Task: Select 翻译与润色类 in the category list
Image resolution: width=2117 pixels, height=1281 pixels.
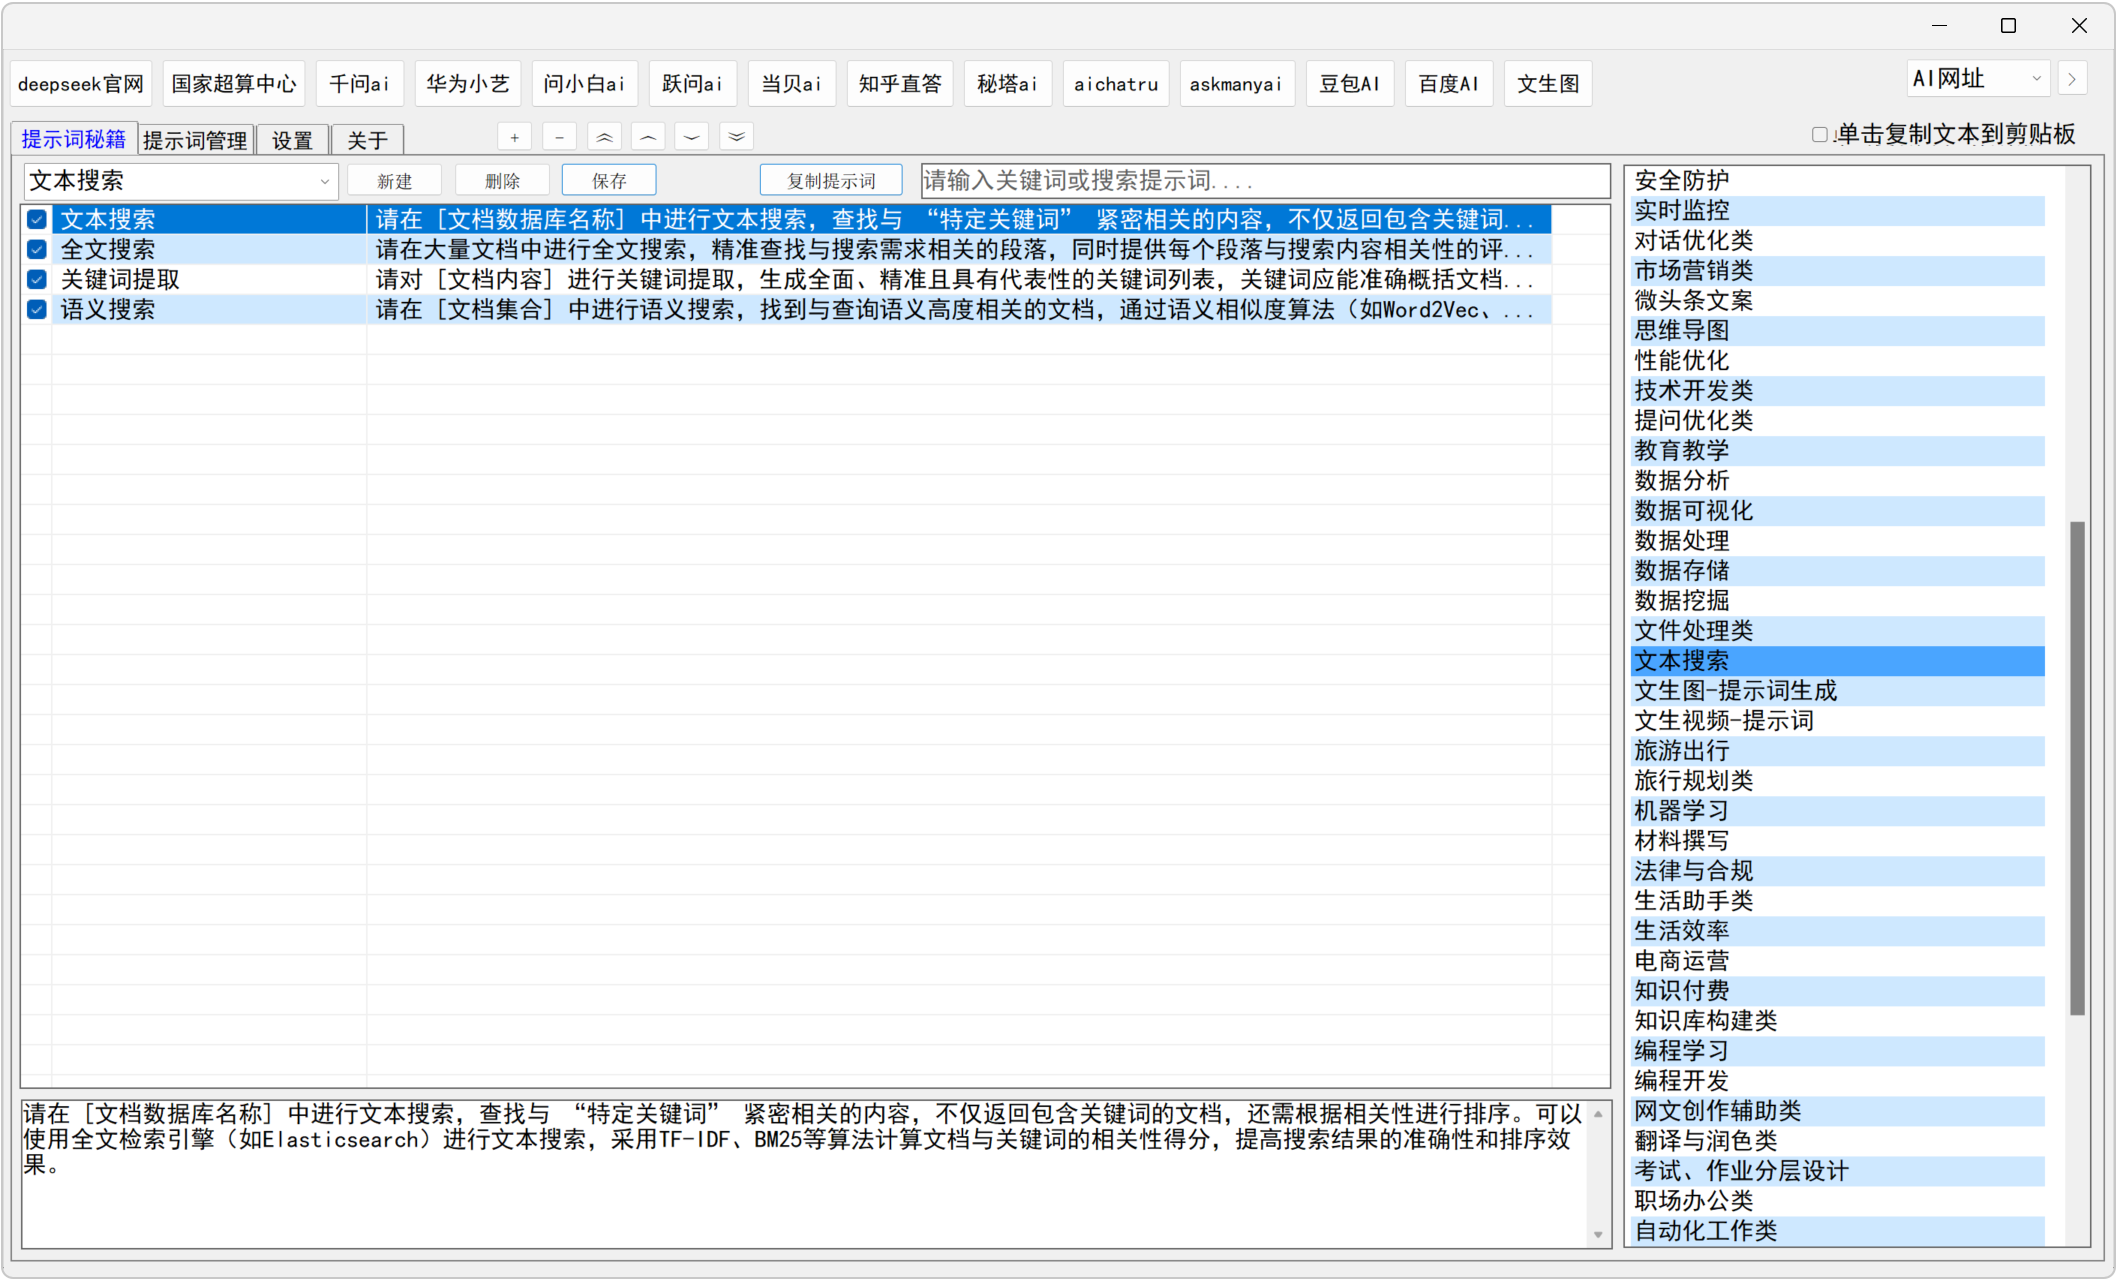Action: [1837, 1141]
